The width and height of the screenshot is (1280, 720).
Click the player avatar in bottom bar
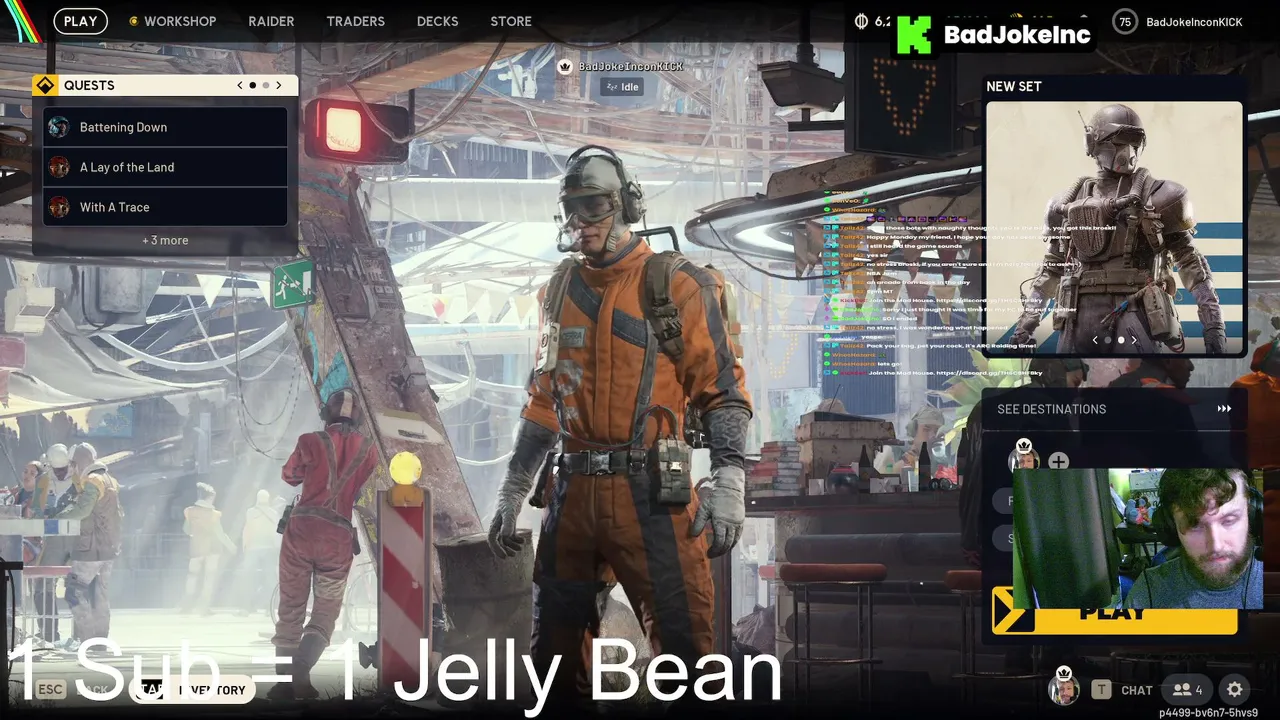pyautogui.click(x=1064, y=688)
